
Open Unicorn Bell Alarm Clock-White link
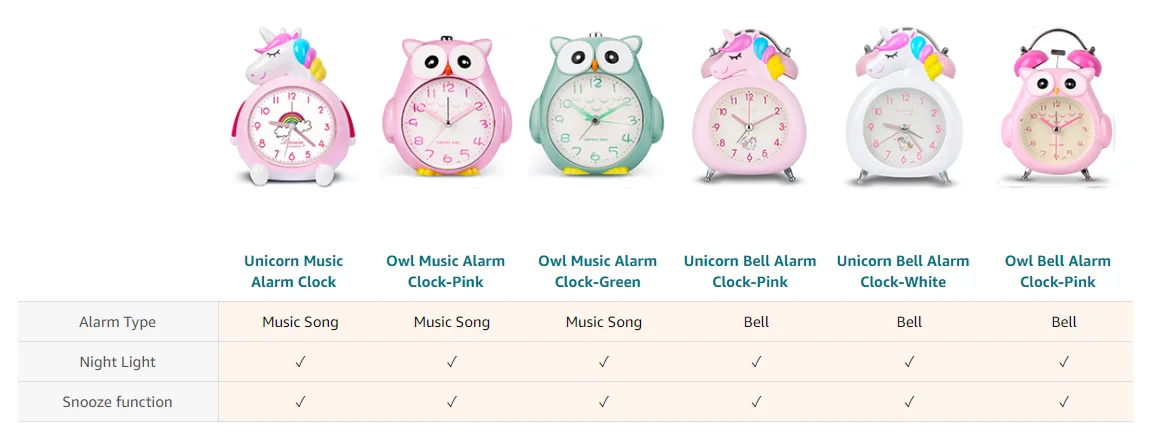coord(903,271)
